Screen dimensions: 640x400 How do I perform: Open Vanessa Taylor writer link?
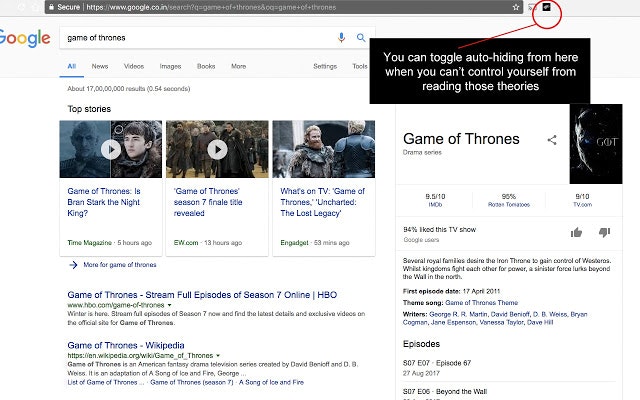click(x=501, y=322)
